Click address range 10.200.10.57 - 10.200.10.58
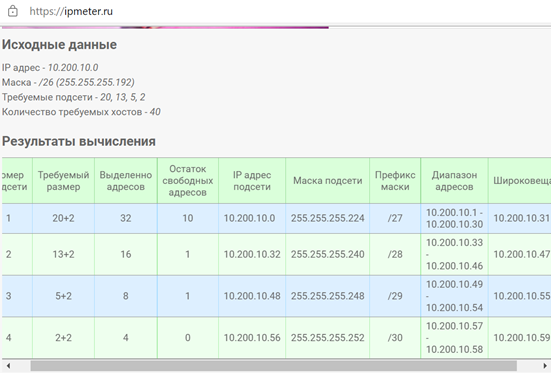The image size is (551, 373). pyautogui.click(x=454, y=338)
